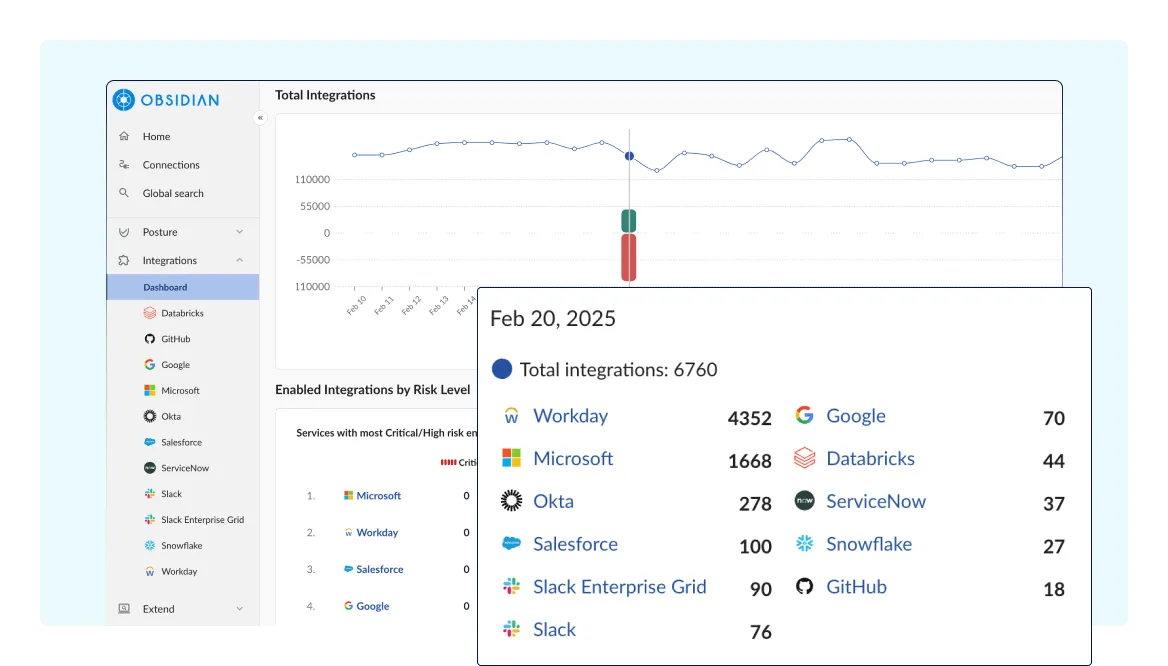Open the Salesforce link in risk table
This screenshot has height=666, width=1168.
pyautogui.click(x=380, y=569)
